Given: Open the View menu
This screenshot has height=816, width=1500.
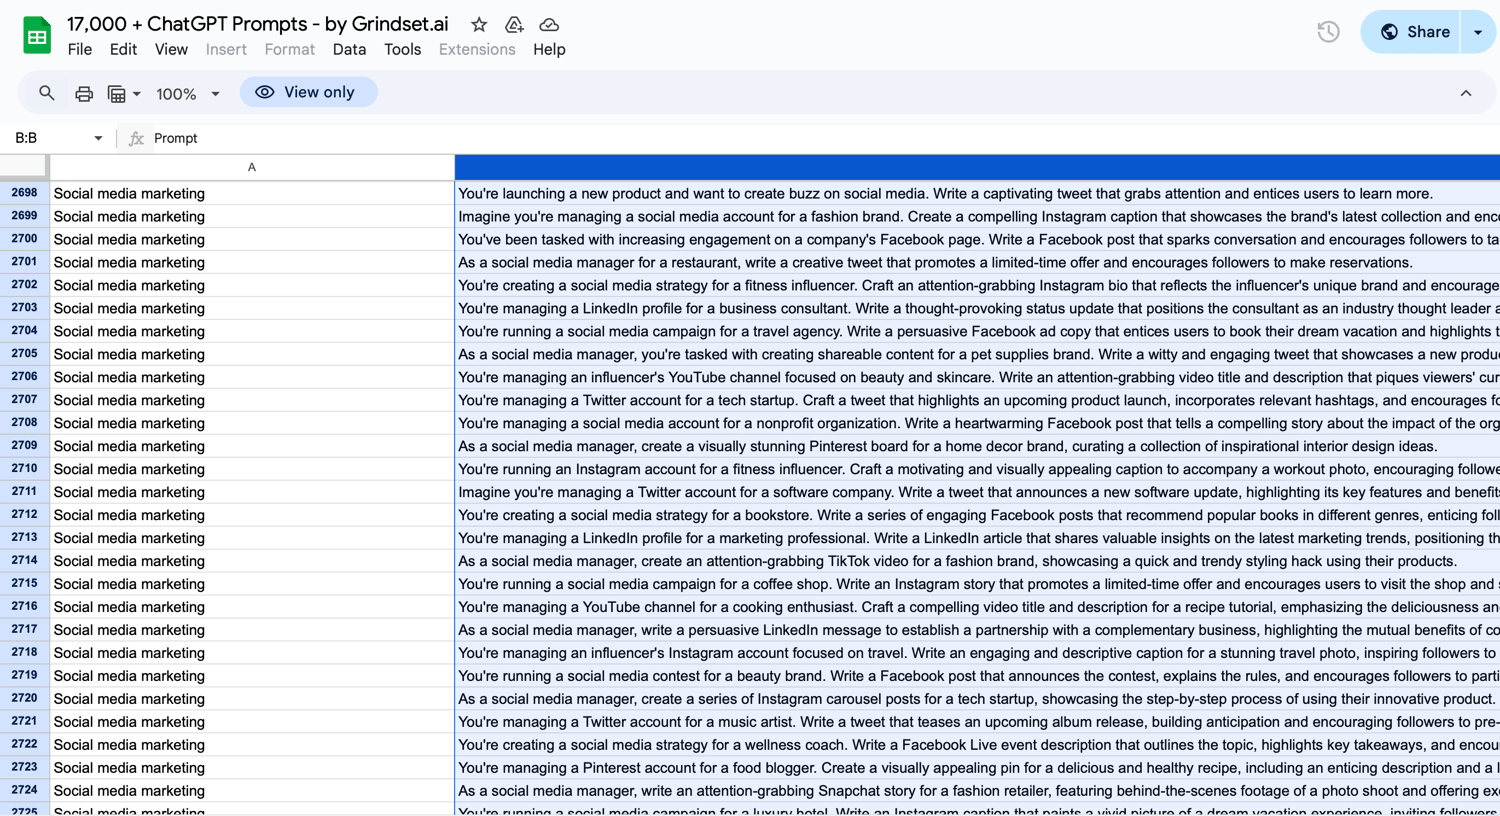Looking at the screenshot, I should click(x=171, y=49).
